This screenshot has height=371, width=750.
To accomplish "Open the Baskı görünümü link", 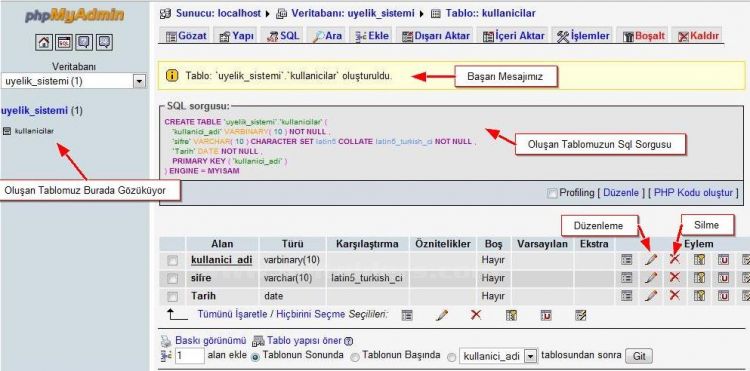I will click(x=210, y=341).
